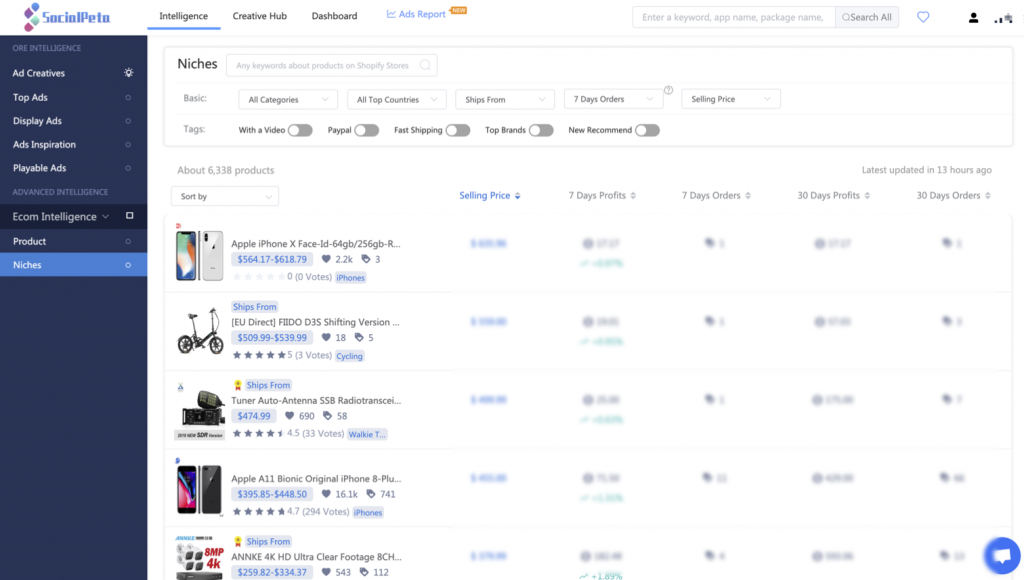This screenshot has width=1024, height=580.
Task: Enable the New Recommend toggle
Action: [647, 131]
